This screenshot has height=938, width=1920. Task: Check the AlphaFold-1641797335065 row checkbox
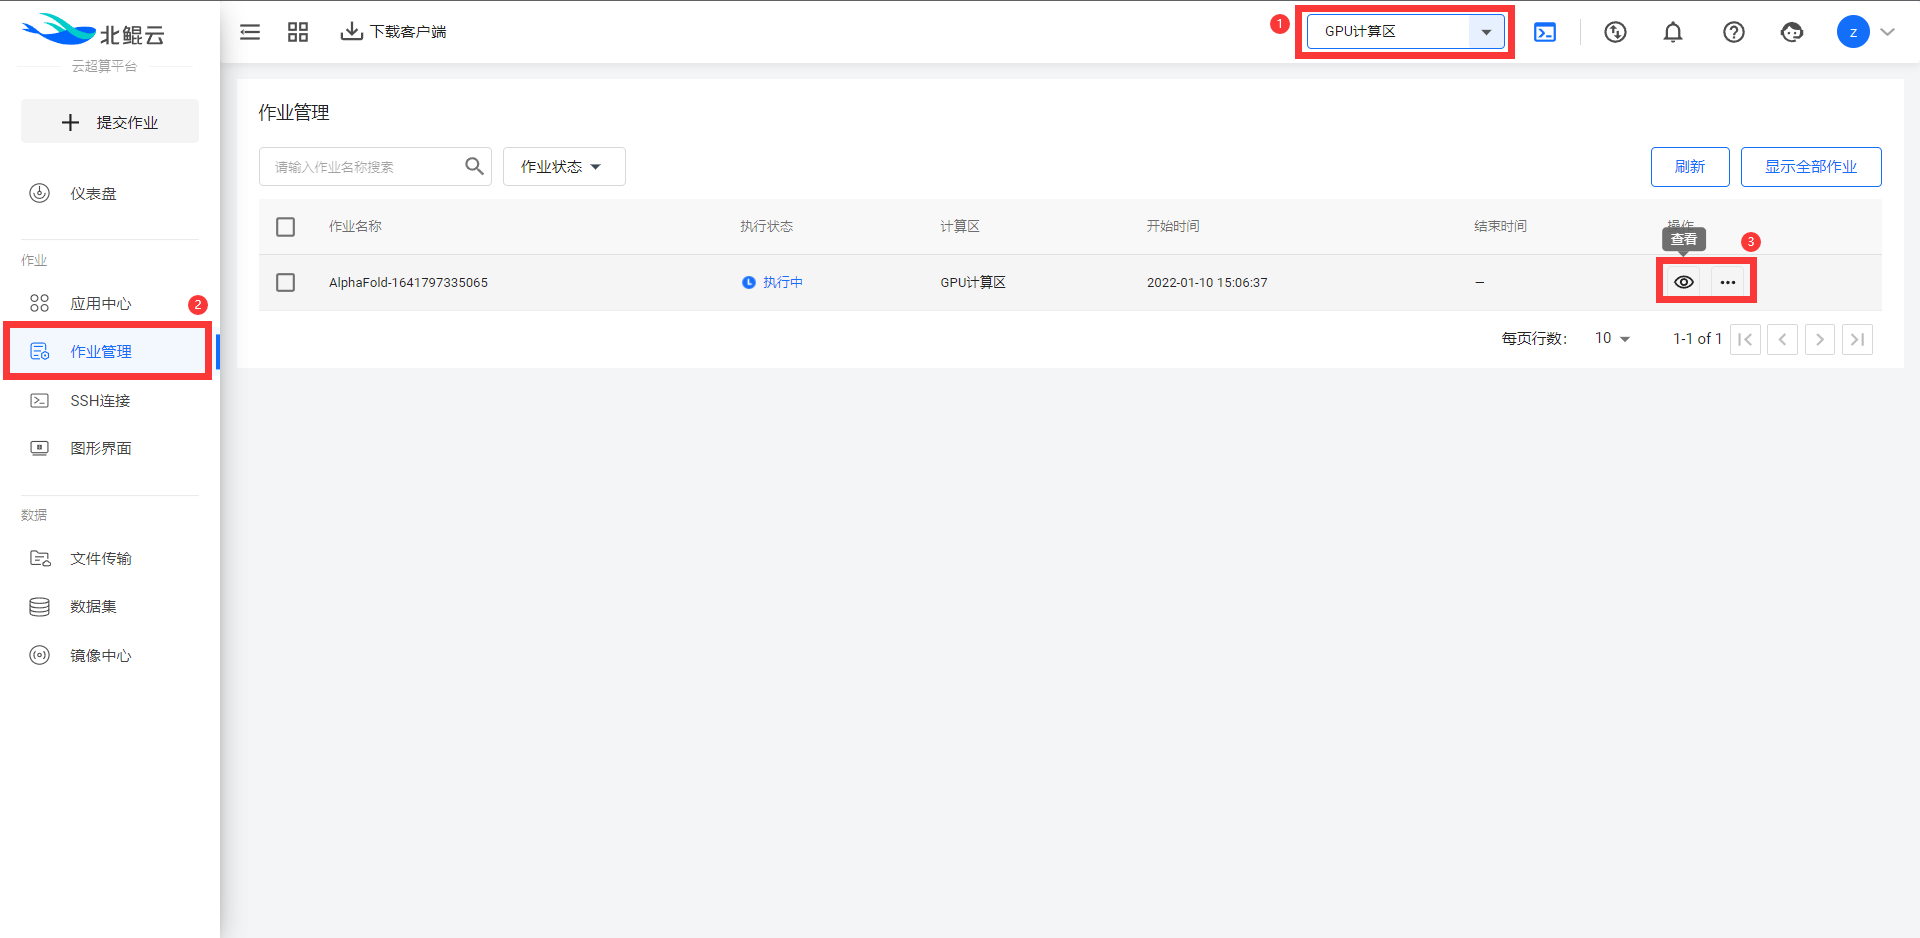point(286,283)
